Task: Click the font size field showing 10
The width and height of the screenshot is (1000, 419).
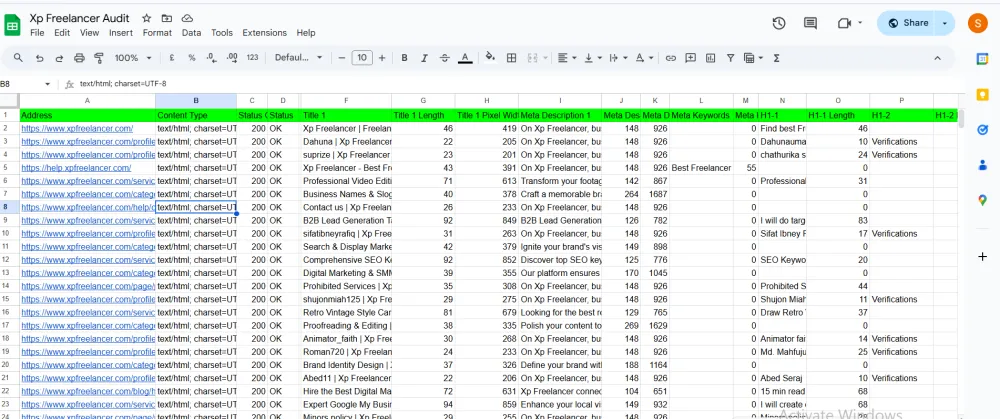Action: coord(362,58)
